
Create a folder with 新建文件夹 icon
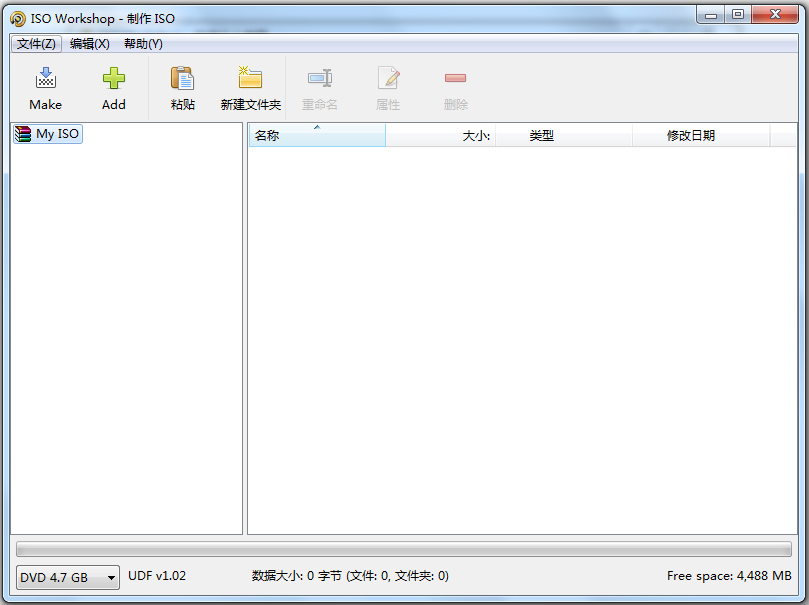(x=250, y=77)
